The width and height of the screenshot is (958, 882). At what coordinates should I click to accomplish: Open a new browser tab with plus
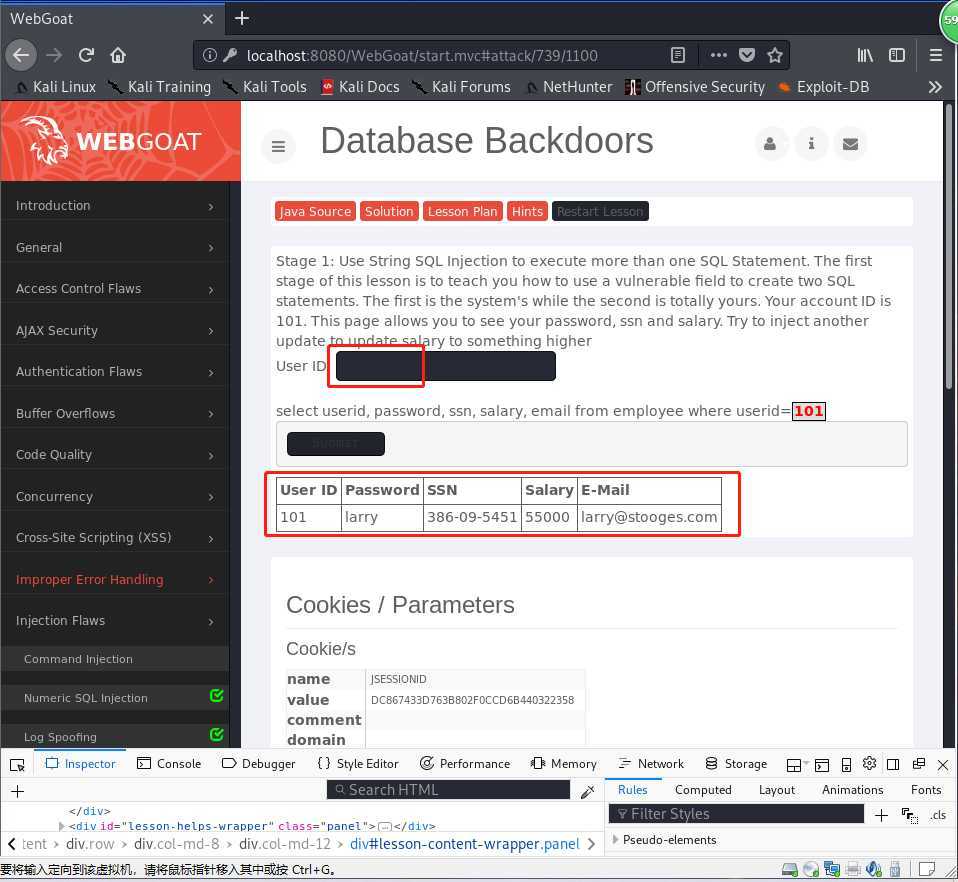click(242, 18)
